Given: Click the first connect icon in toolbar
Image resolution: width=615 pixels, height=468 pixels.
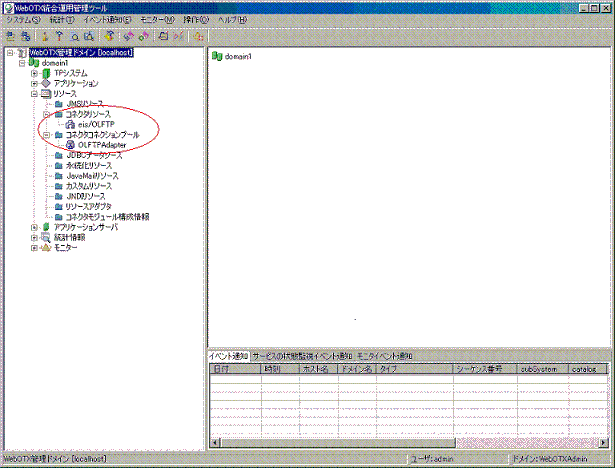Looking at the screenshot, I should point(9,35).
